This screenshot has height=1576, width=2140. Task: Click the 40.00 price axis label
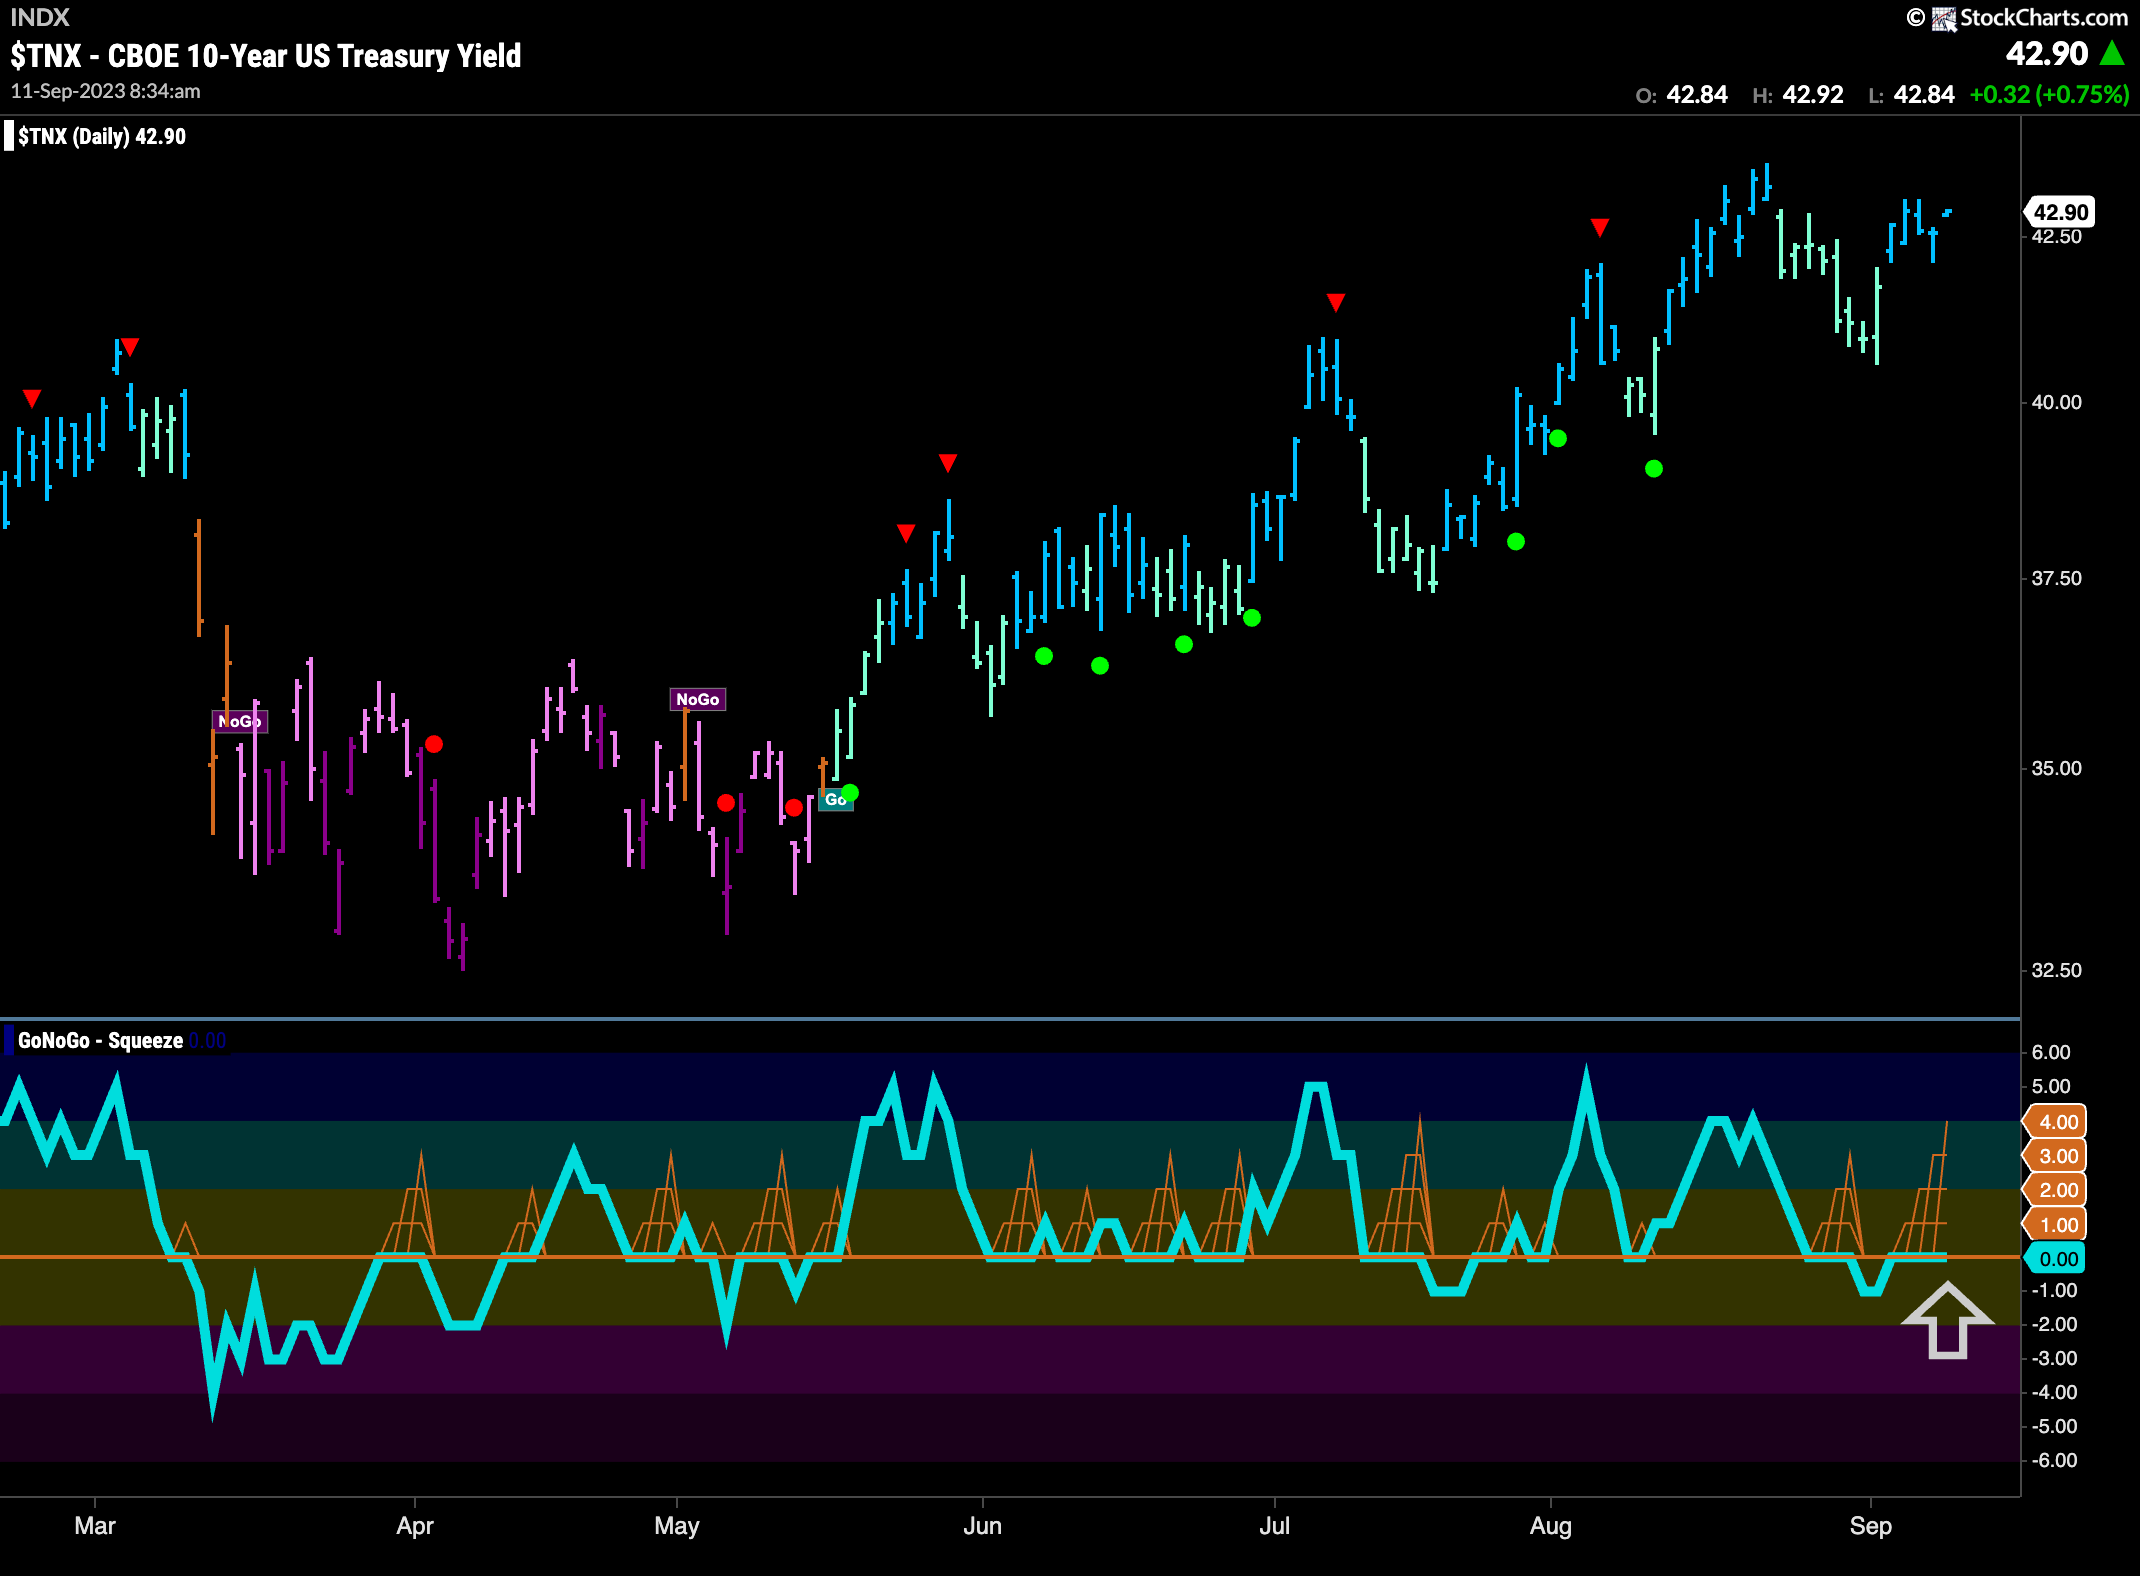[x=2057, y=402]
